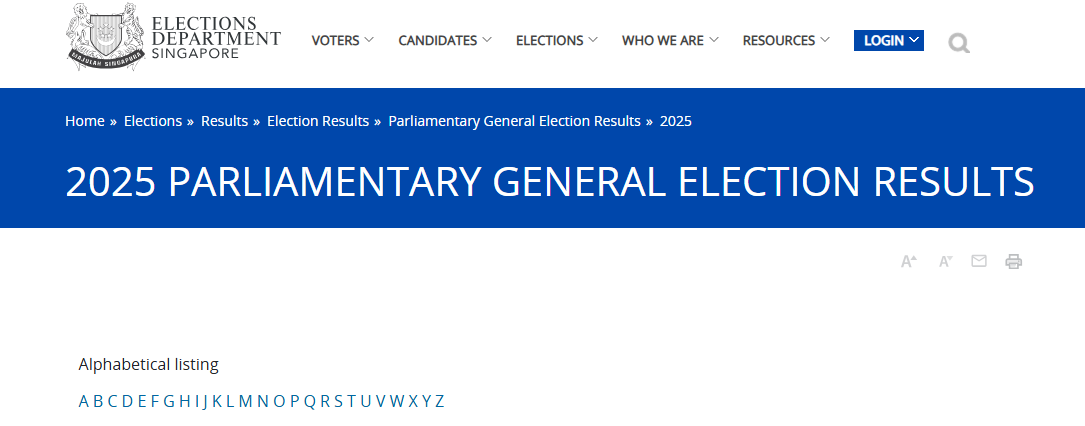The image size is (1085, 426).
Task: Expand the Elections navigation menu
Action: coord(557,41)
